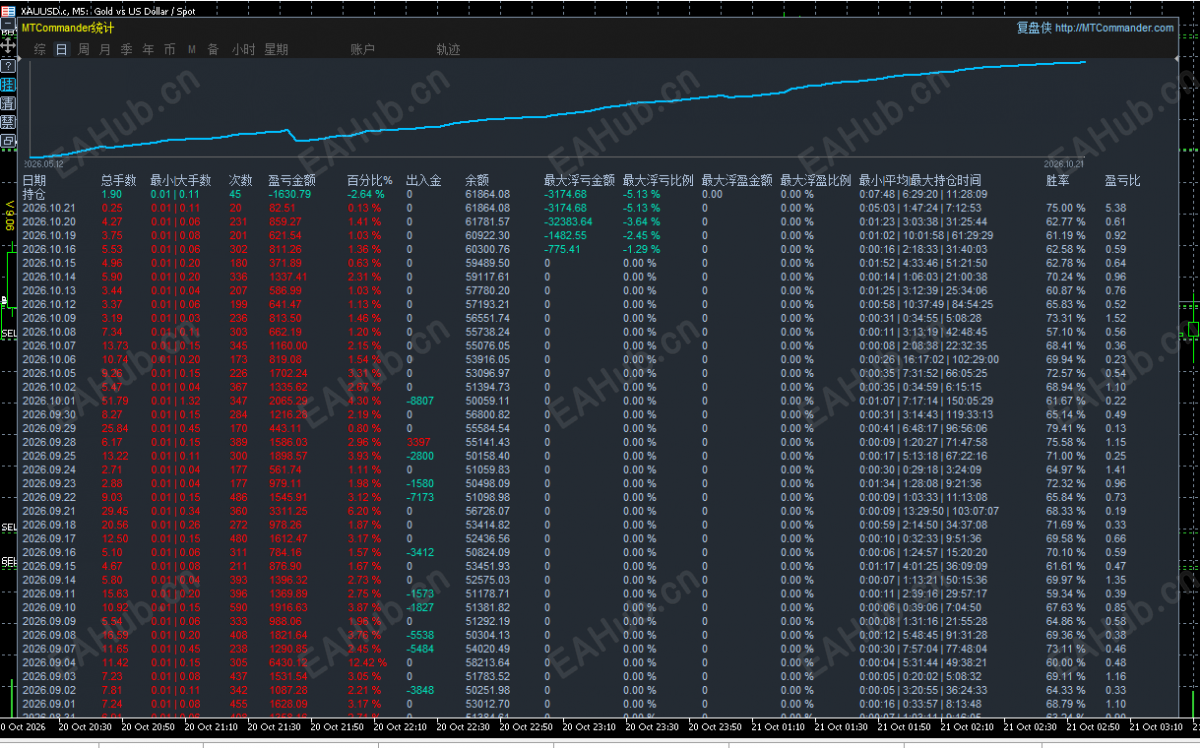Screen dimensions: 1200x748
Task: Click the -8807 deposit/withdrawal value
Action: tap(420, 400)
